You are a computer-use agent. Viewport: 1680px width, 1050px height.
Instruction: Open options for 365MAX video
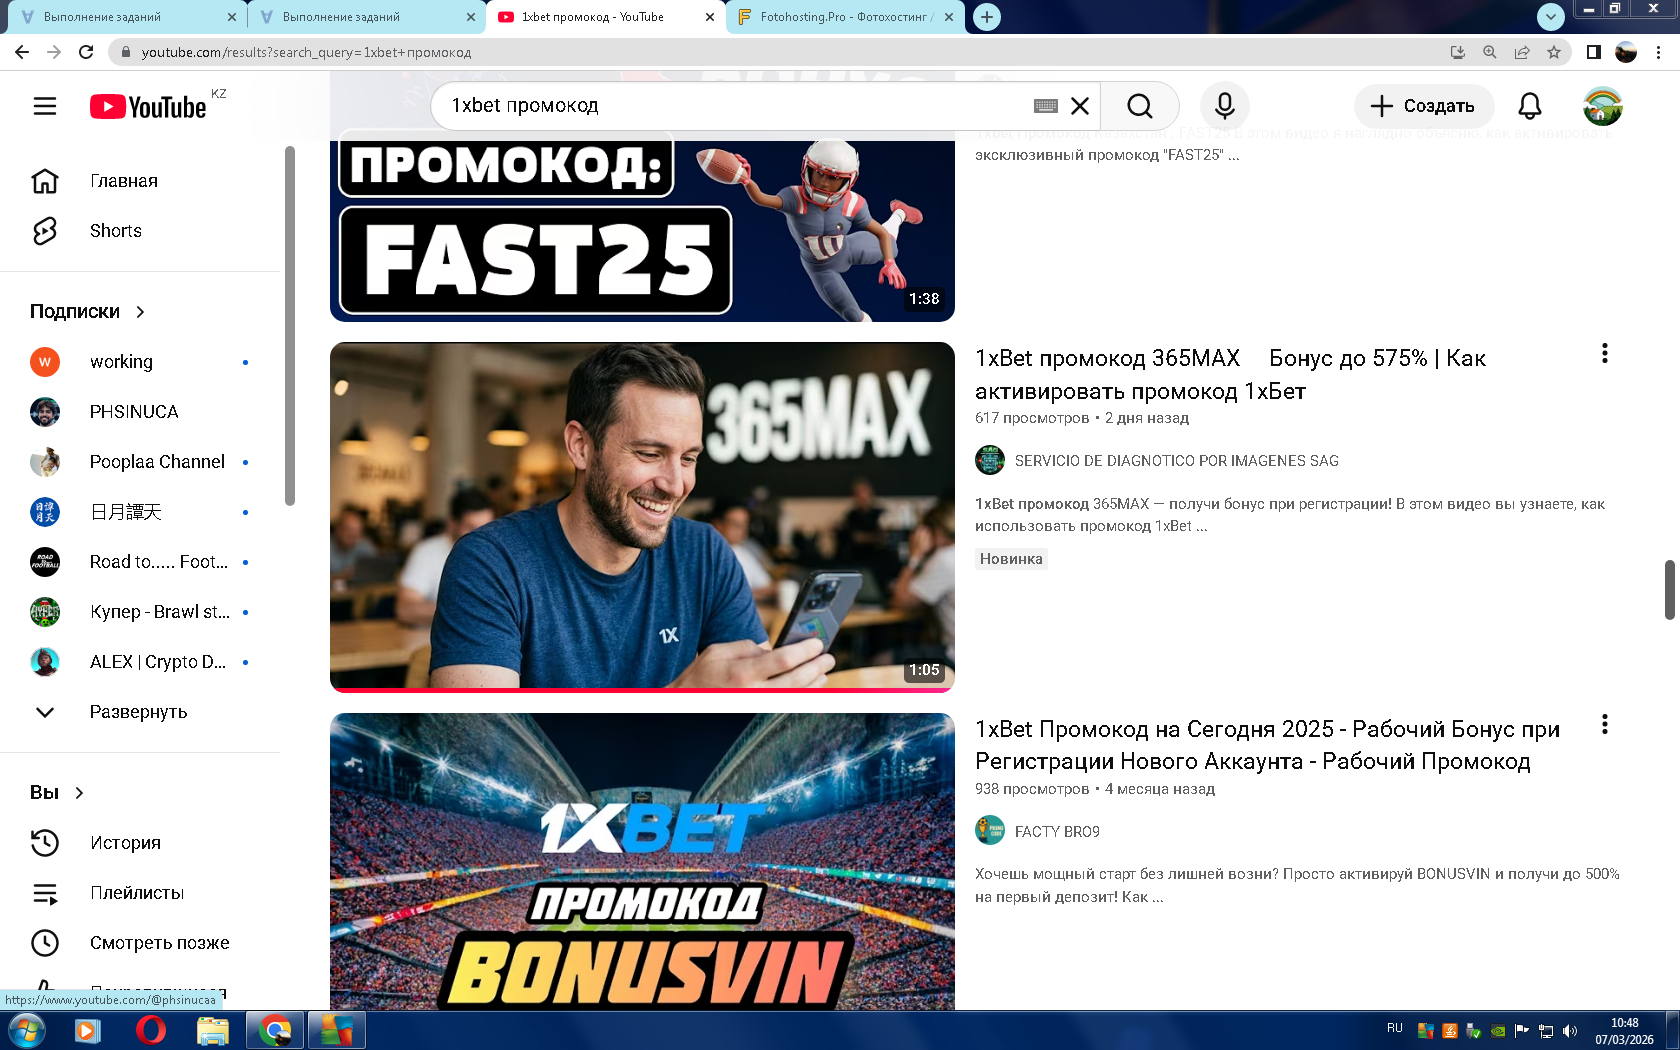[1605, 354]
